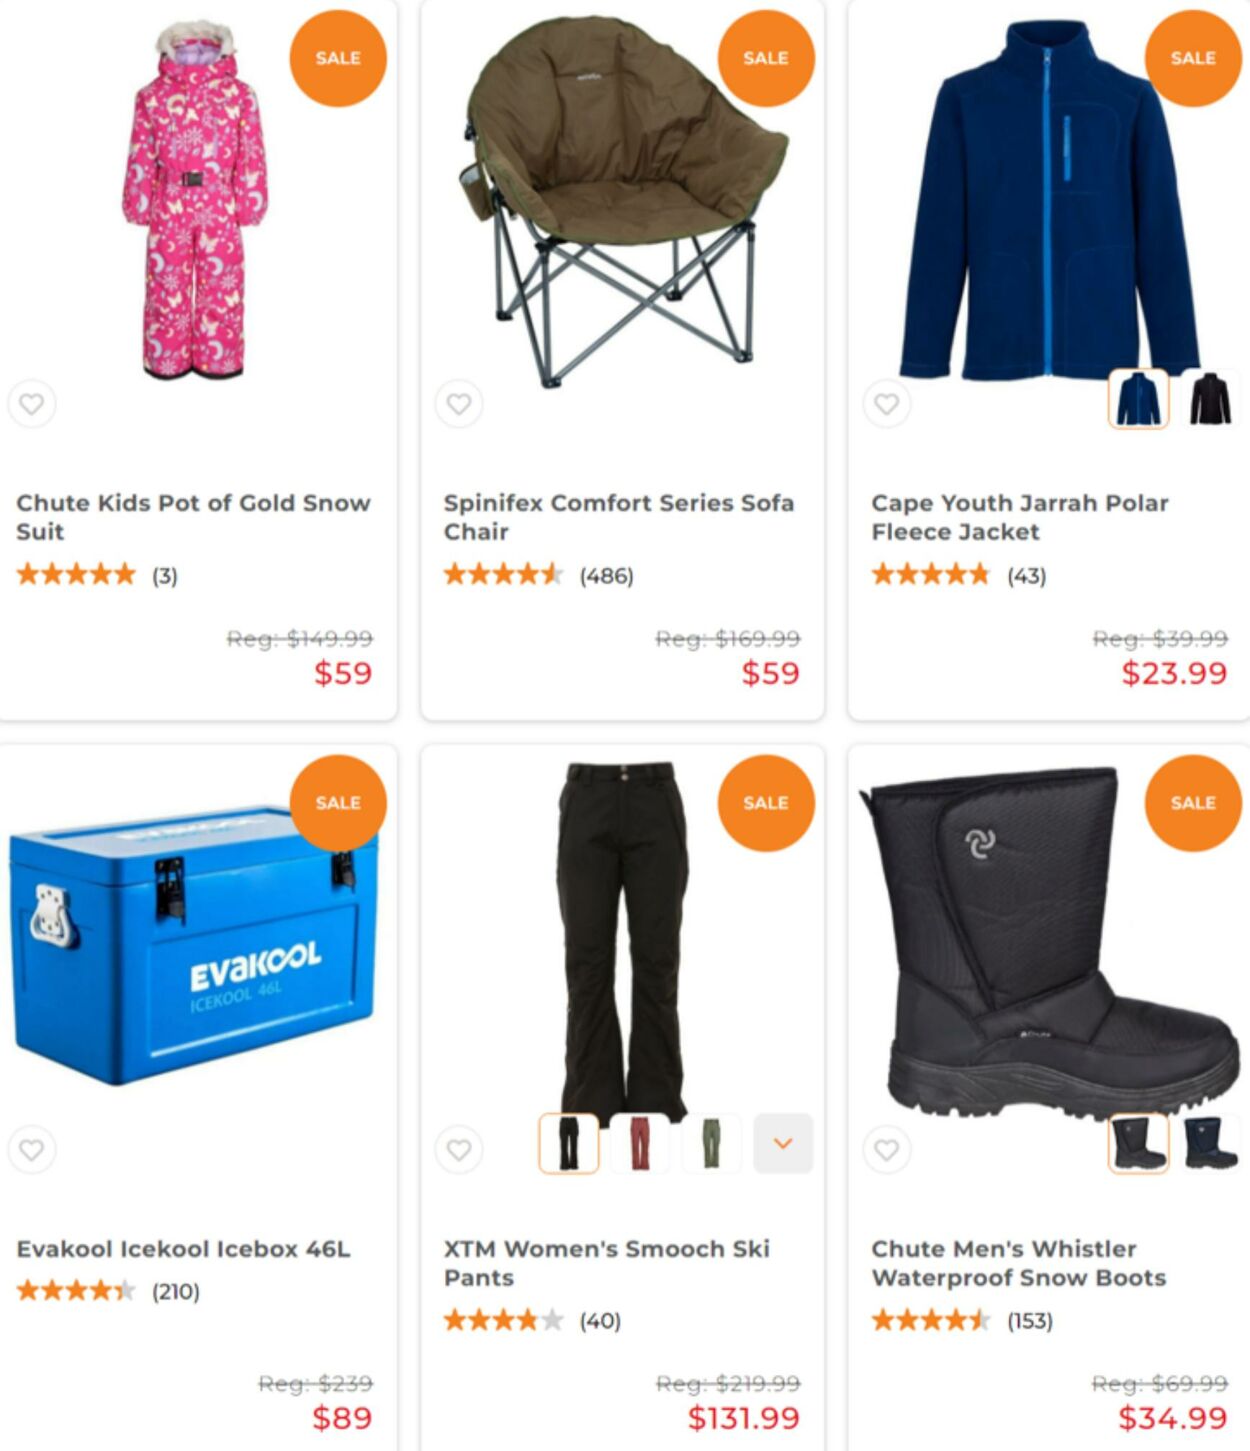Click heart icon on Cape Youth Fleece Jacket
1250x1451 pixels.
click(x=887, y=404)
